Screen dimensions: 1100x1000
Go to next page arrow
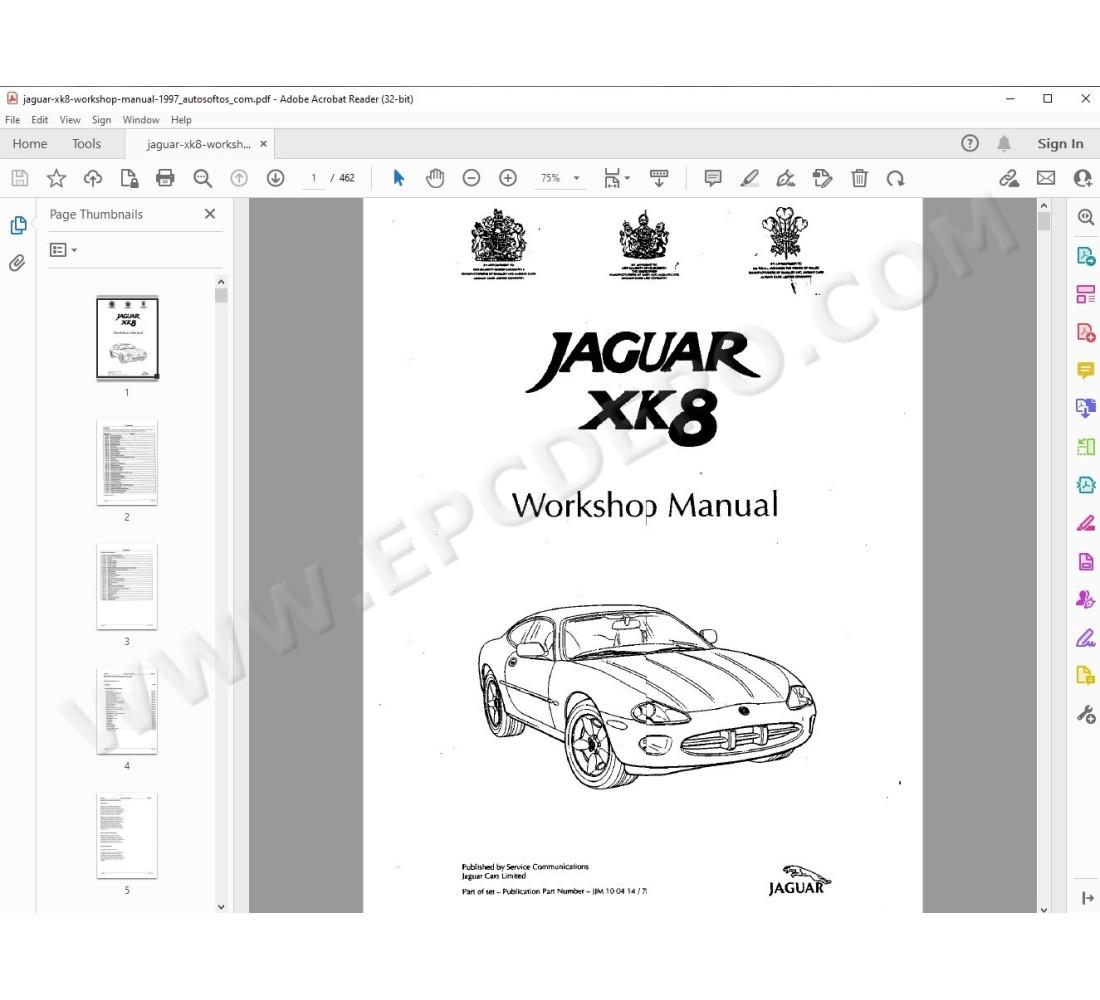pos(276,178)
